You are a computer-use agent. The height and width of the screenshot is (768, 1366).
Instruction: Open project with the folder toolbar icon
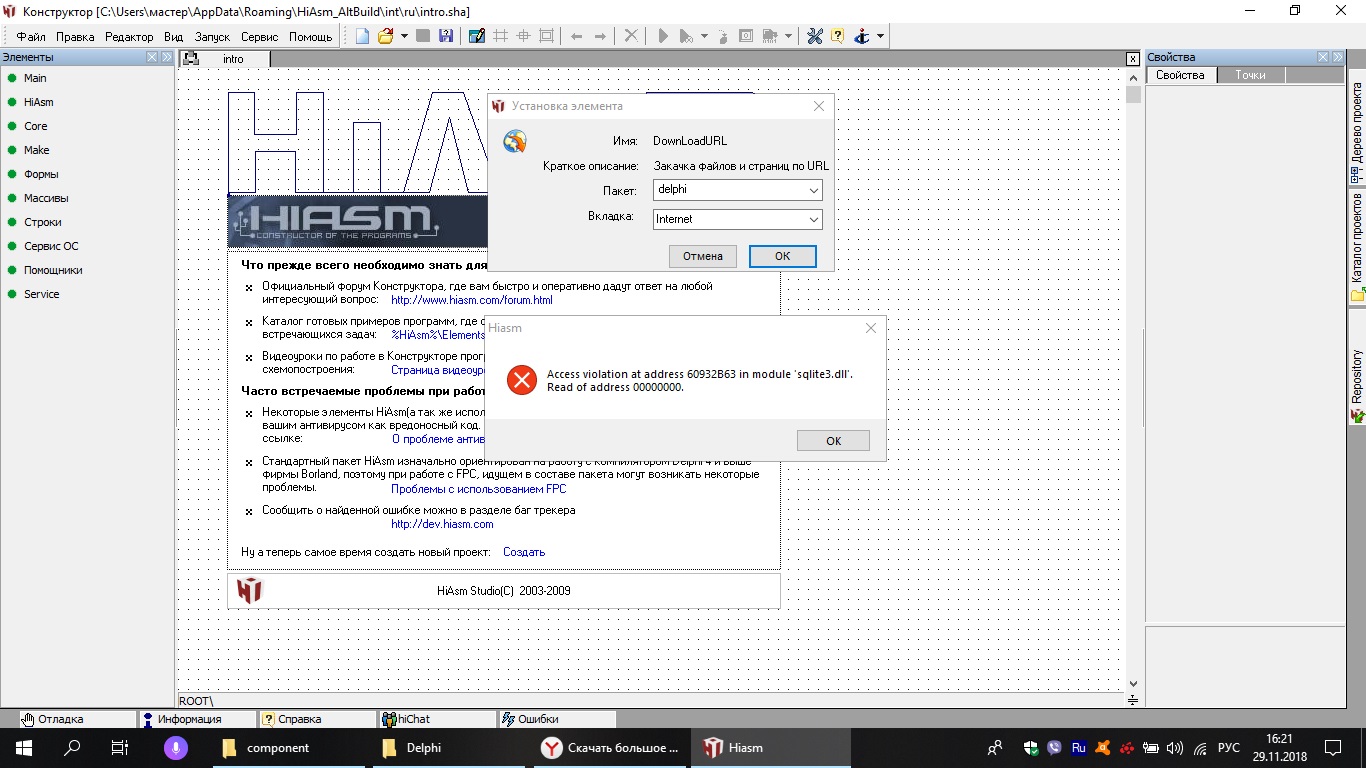[x=385, y=36]
